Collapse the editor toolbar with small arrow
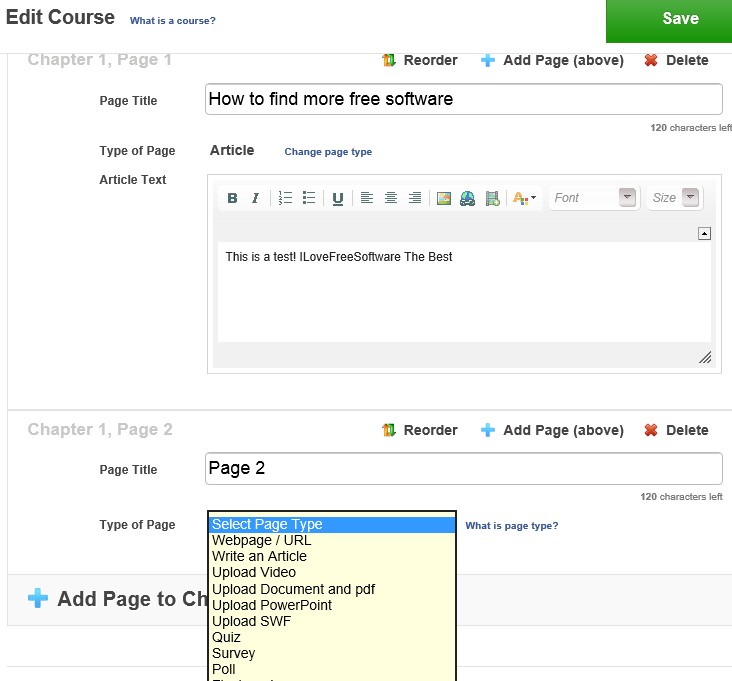 click(x=704, y=233)
